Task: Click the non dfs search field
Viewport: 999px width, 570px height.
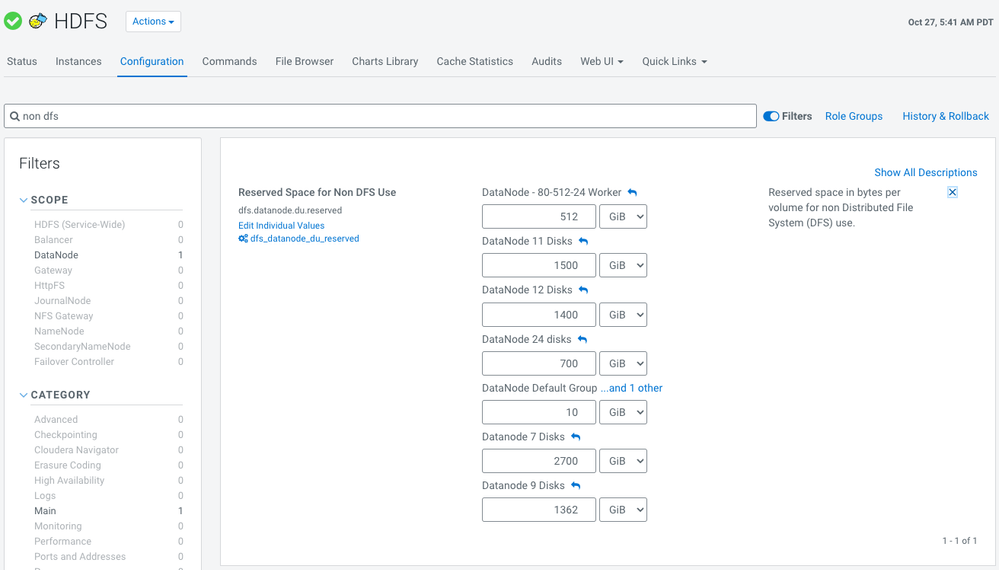Action: 380,116
